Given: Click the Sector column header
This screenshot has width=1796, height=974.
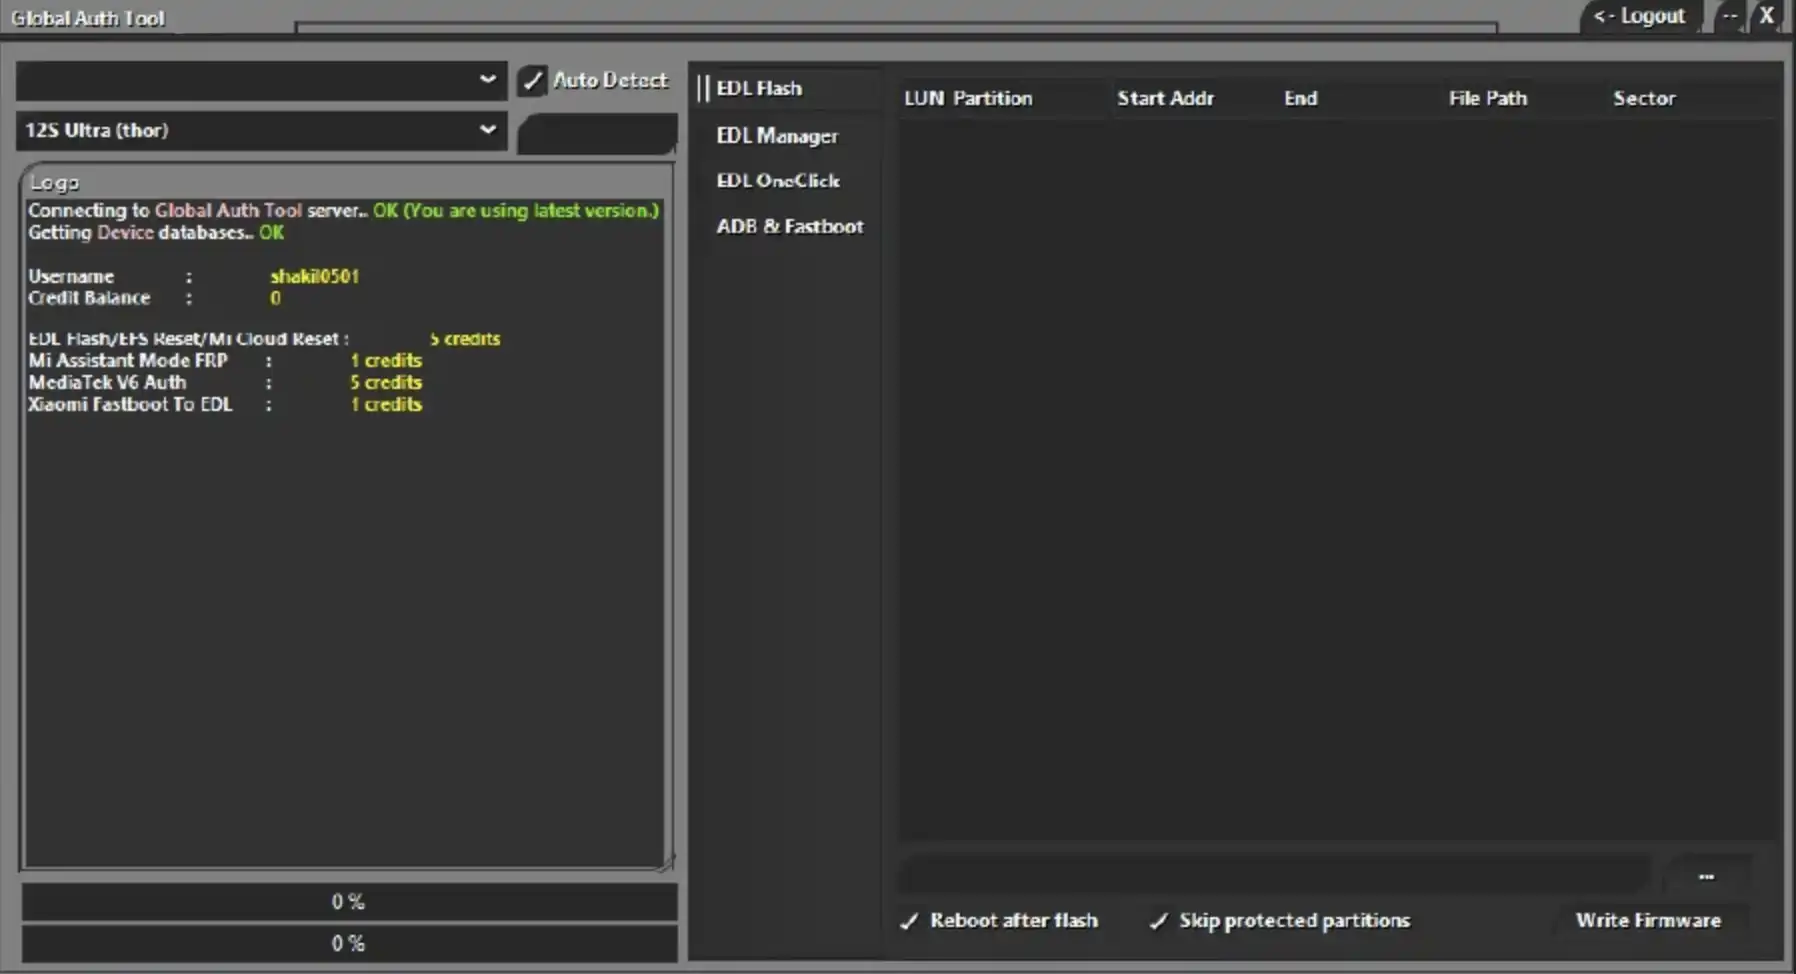Looking at the screenshot, I should pyautogui.click(x=1644, y=98).
